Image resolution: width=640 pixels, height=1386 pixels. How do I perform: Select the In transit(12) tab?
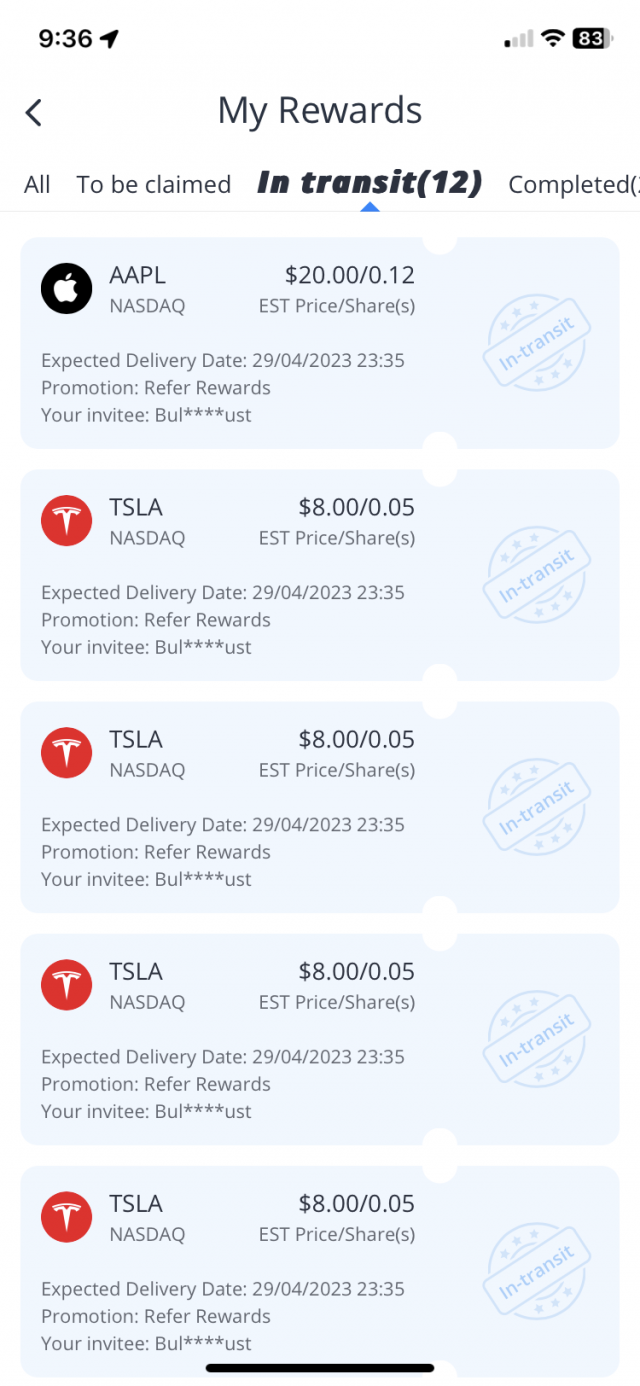click(x=370, y=183)
